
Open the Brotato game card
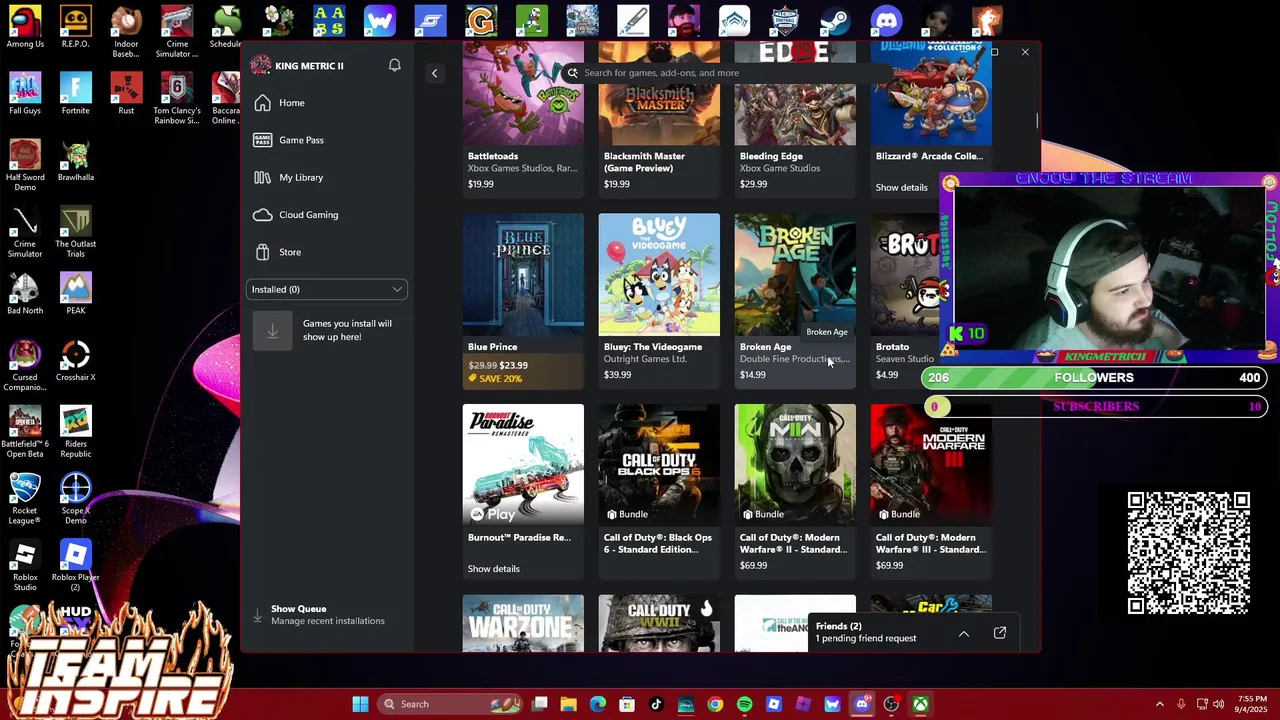pyautogui.click(x=905, y=300)
